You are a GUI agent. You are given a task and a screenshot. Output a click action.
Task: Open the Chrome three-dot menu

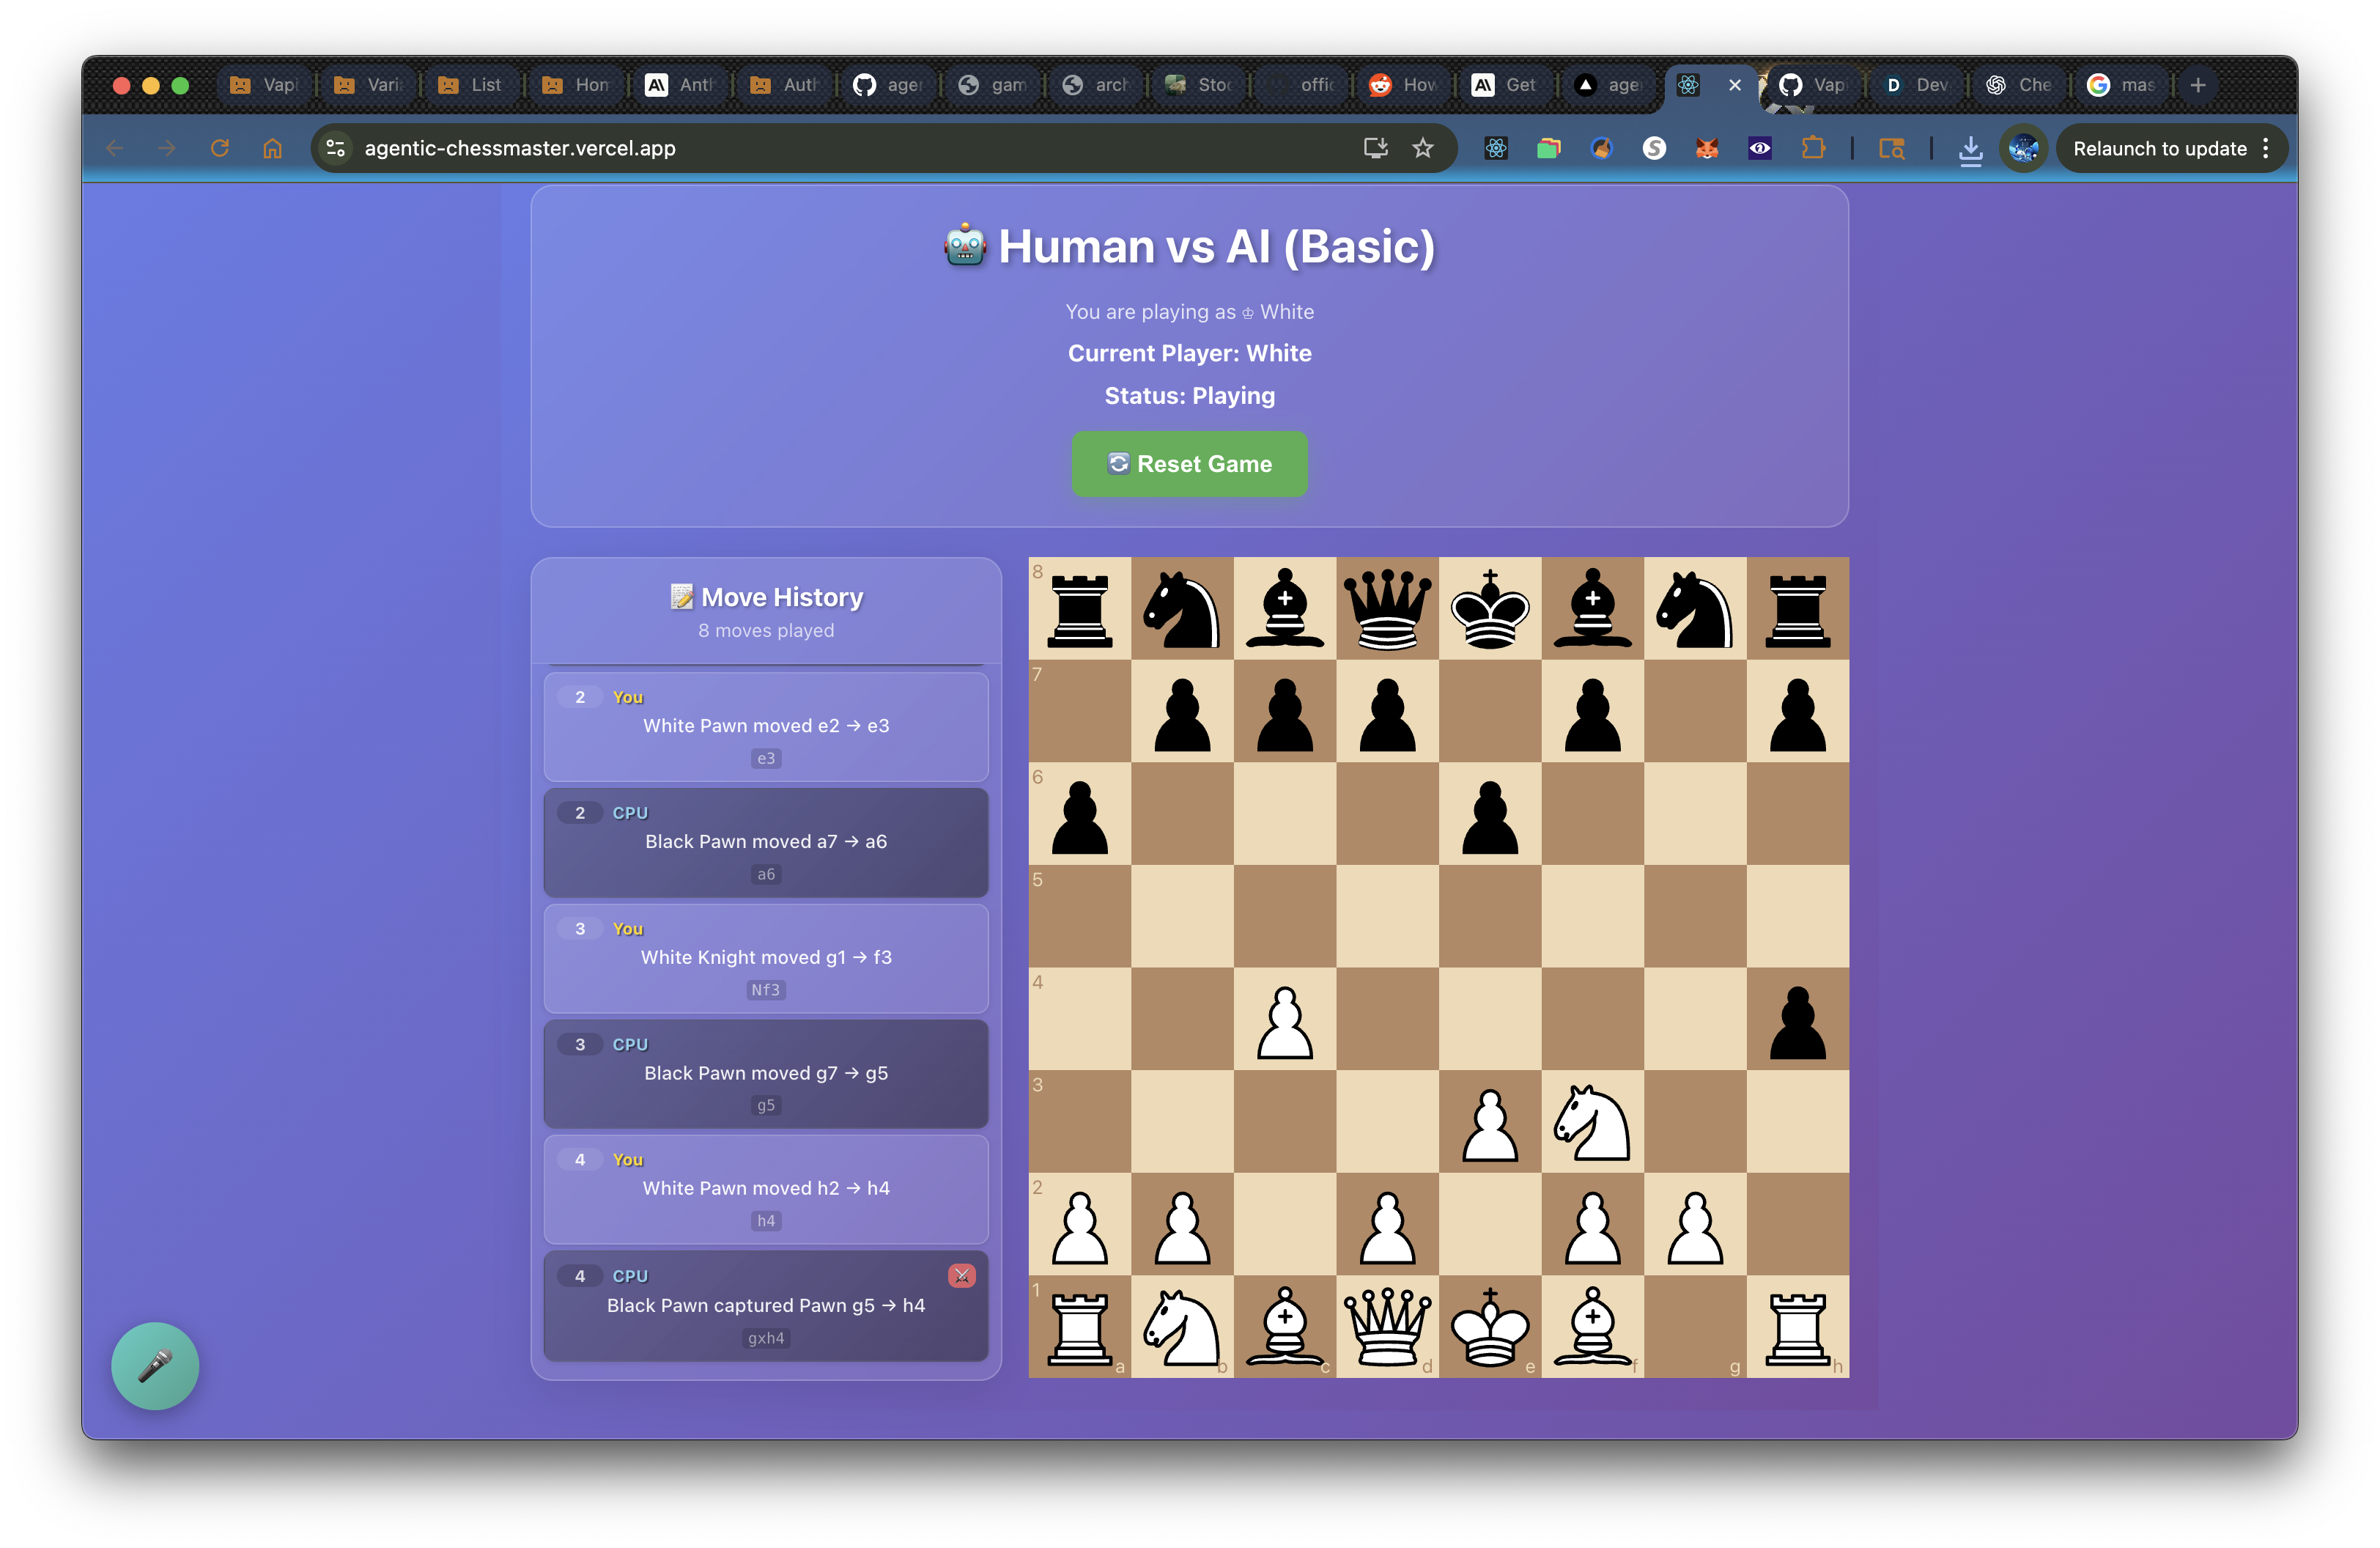pos(2266,148)
